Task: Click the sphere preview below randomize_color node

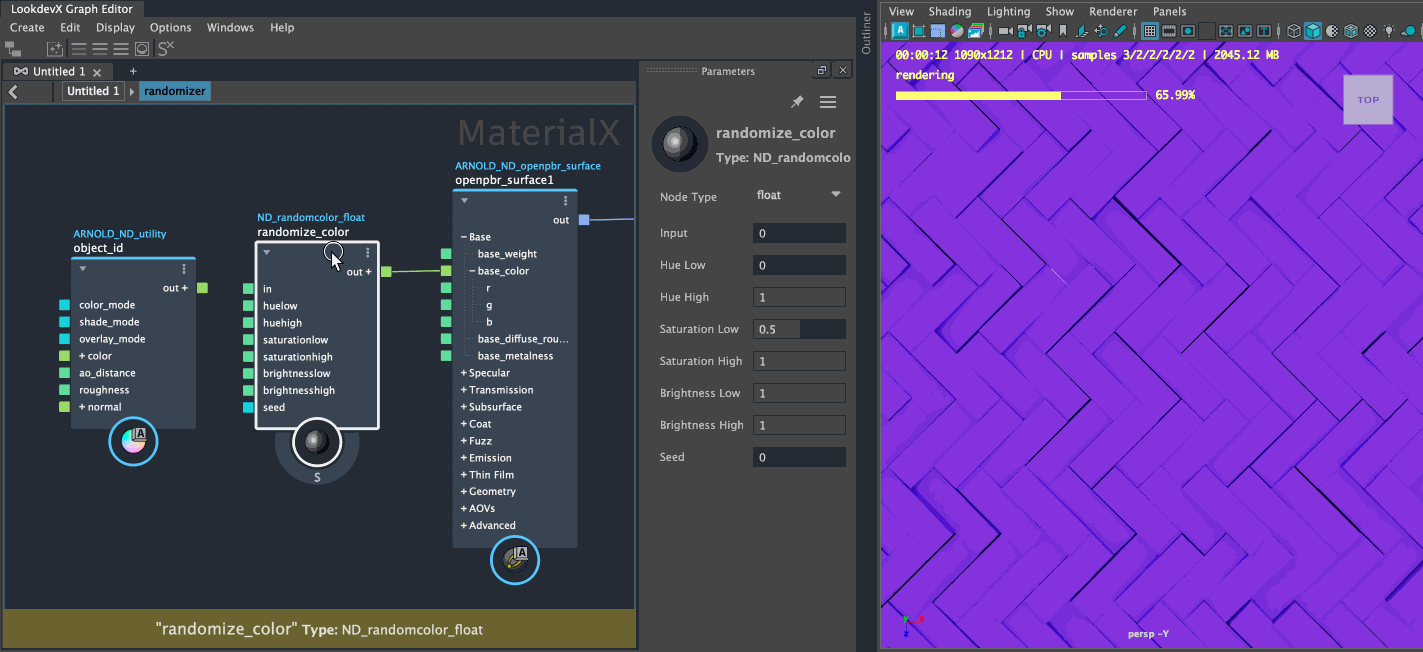Action: point(317,442)
